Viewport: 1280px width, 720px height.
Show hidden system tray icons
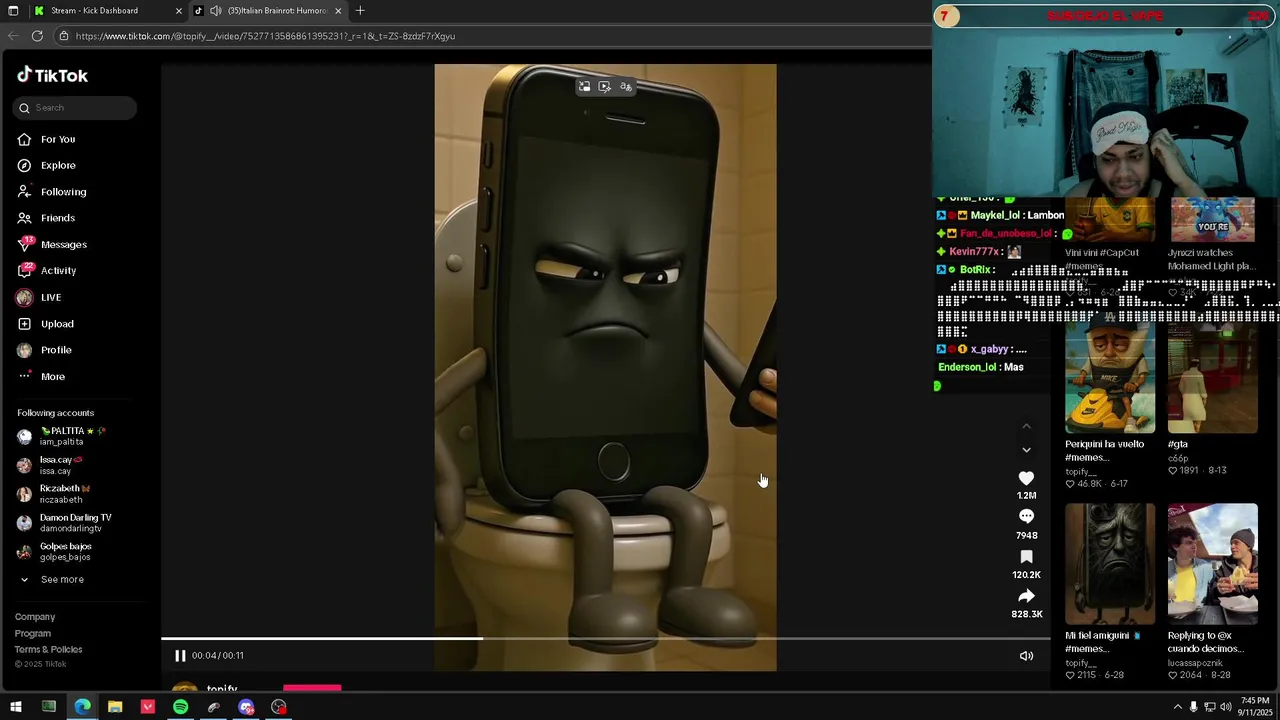click(x=1177, y=707)
